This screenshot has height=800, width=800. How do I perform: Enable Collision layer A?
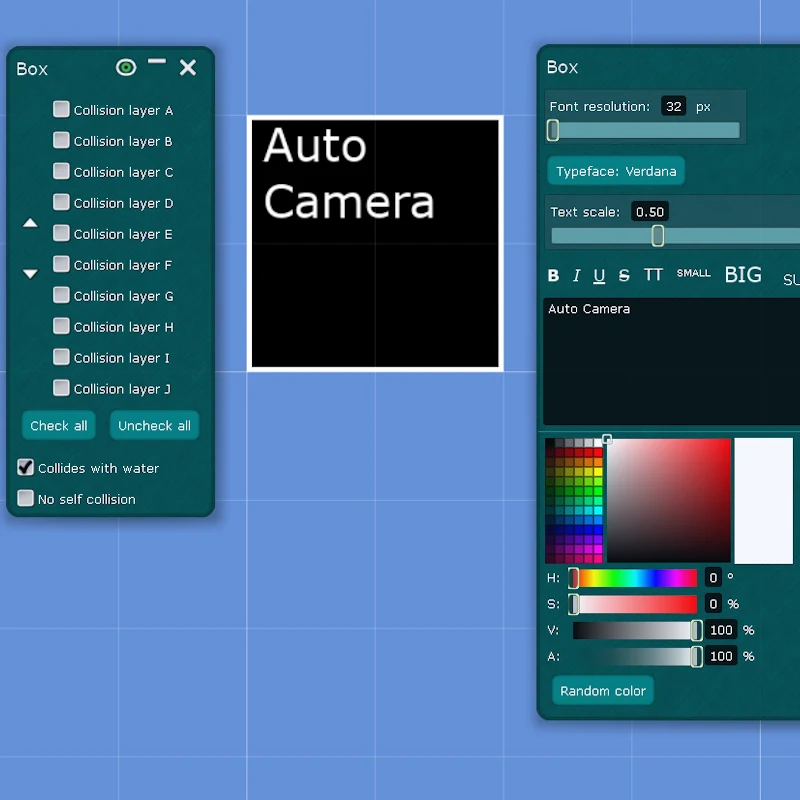coord(61,110)
